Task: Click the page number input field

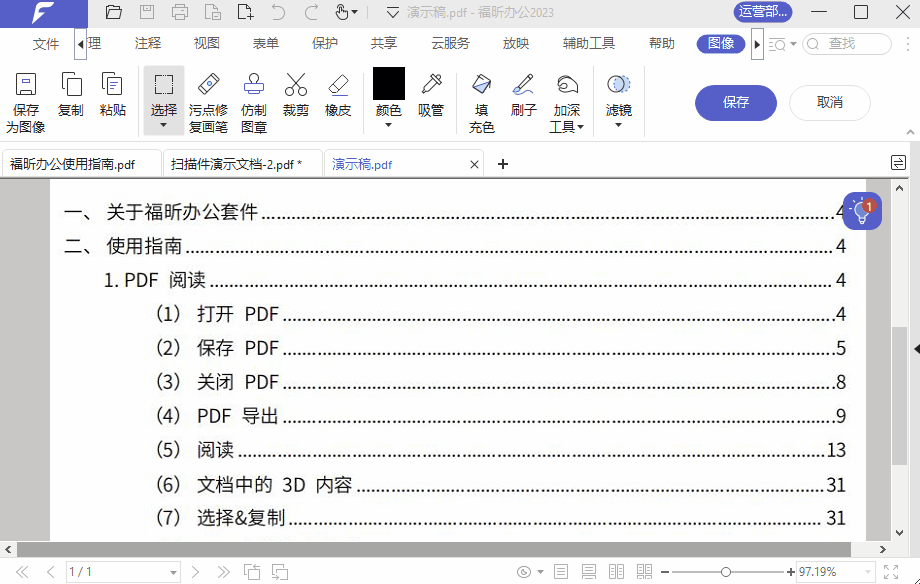Action: (110, 571)
